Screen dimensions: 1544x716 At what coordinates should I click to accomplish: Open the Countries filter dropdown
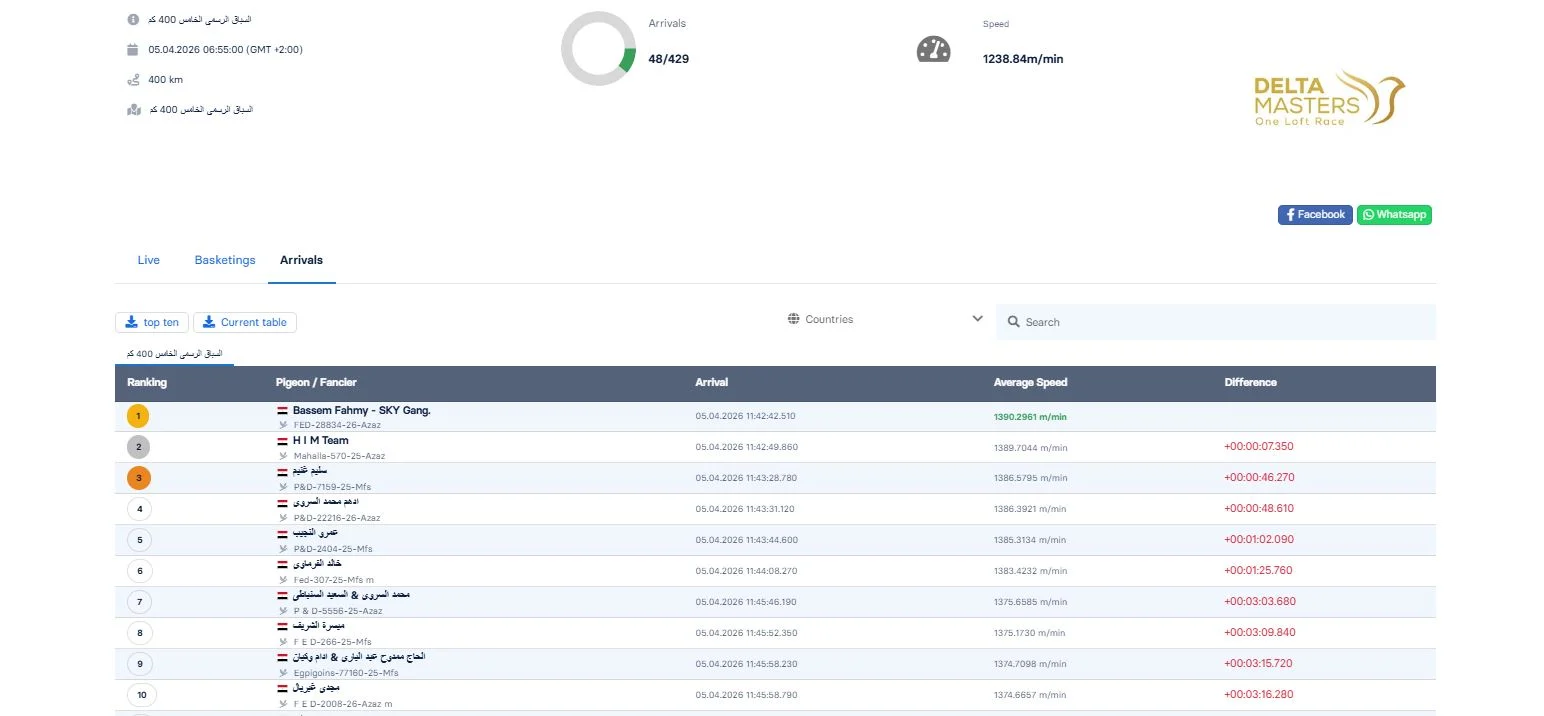click(x=828, y=319)
